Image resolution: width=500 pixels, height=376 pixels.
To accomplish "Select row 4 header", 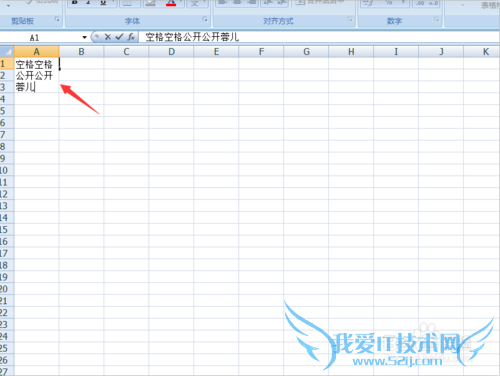I will point(7,99).
